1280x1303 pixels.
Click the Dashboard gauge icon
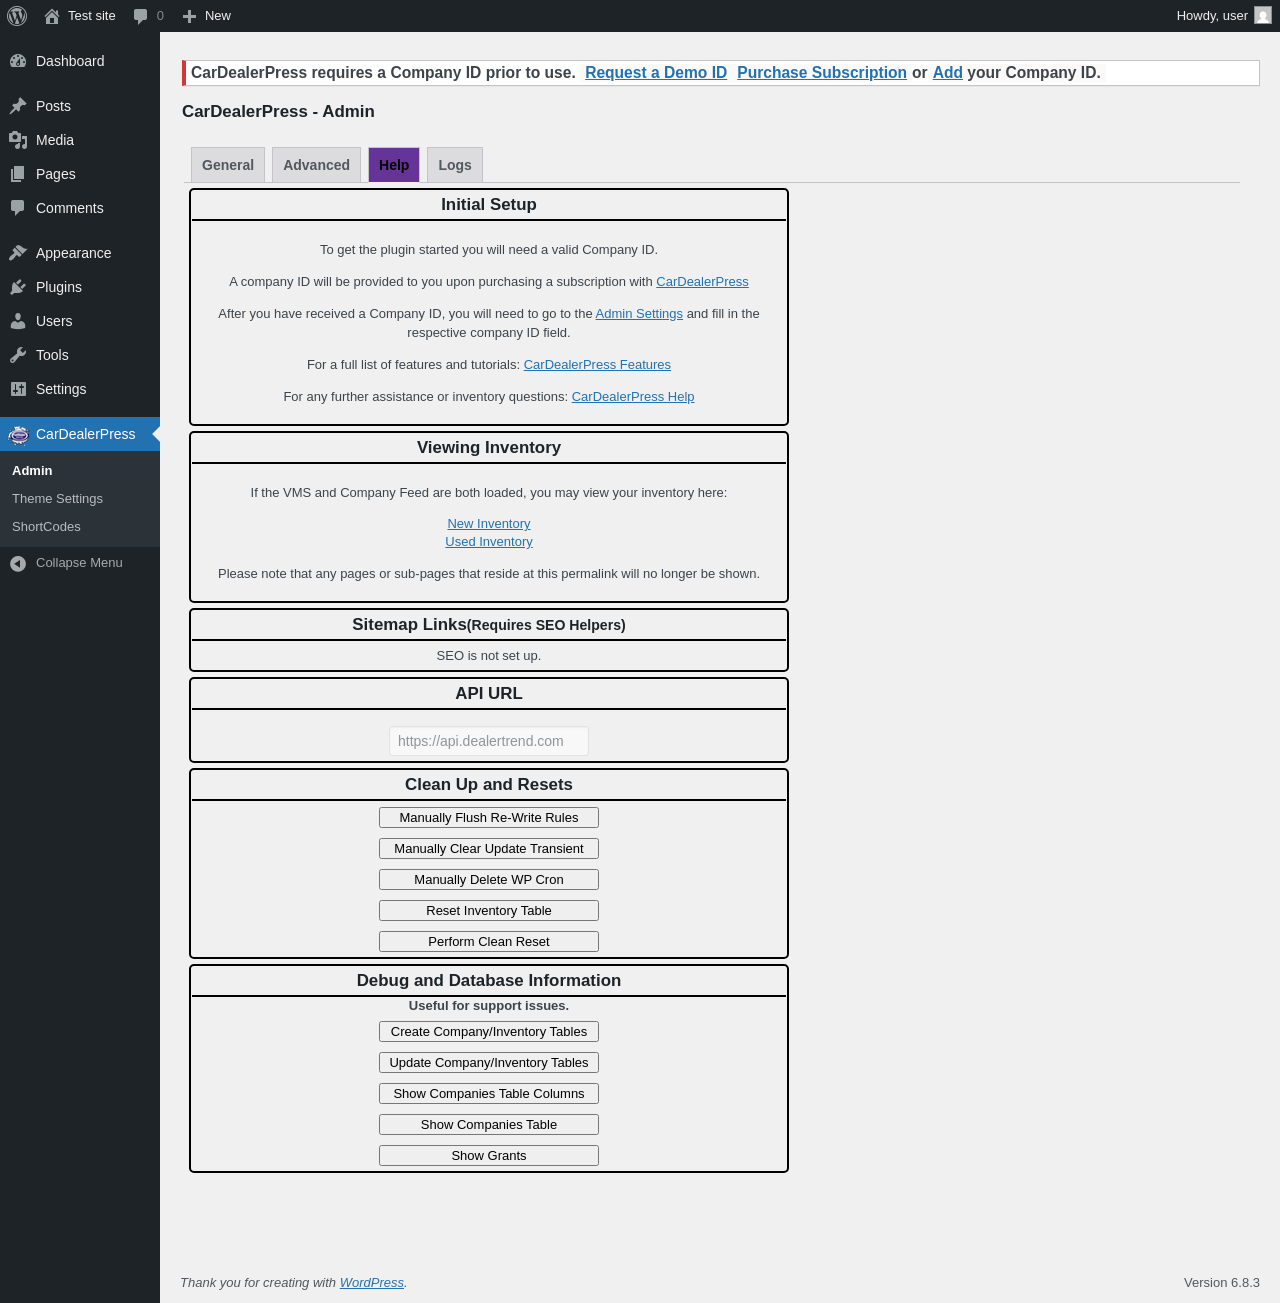pyautogui.click(x=18, y=61)
